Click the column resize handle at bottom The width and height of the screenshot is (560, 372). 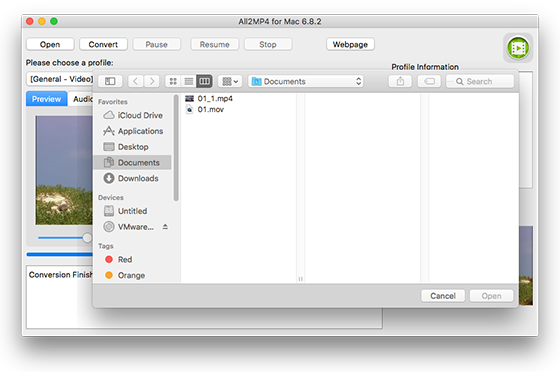point(300,279)
